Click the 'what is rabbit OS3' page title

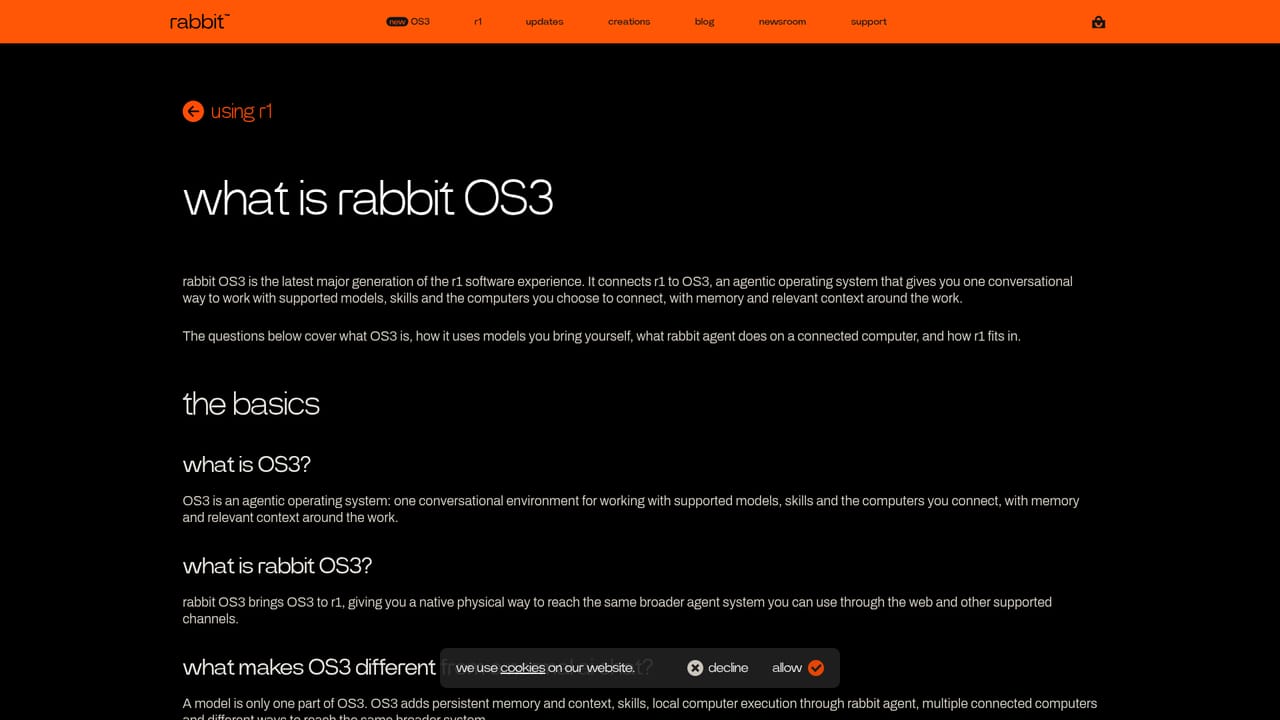pos(368,197)
